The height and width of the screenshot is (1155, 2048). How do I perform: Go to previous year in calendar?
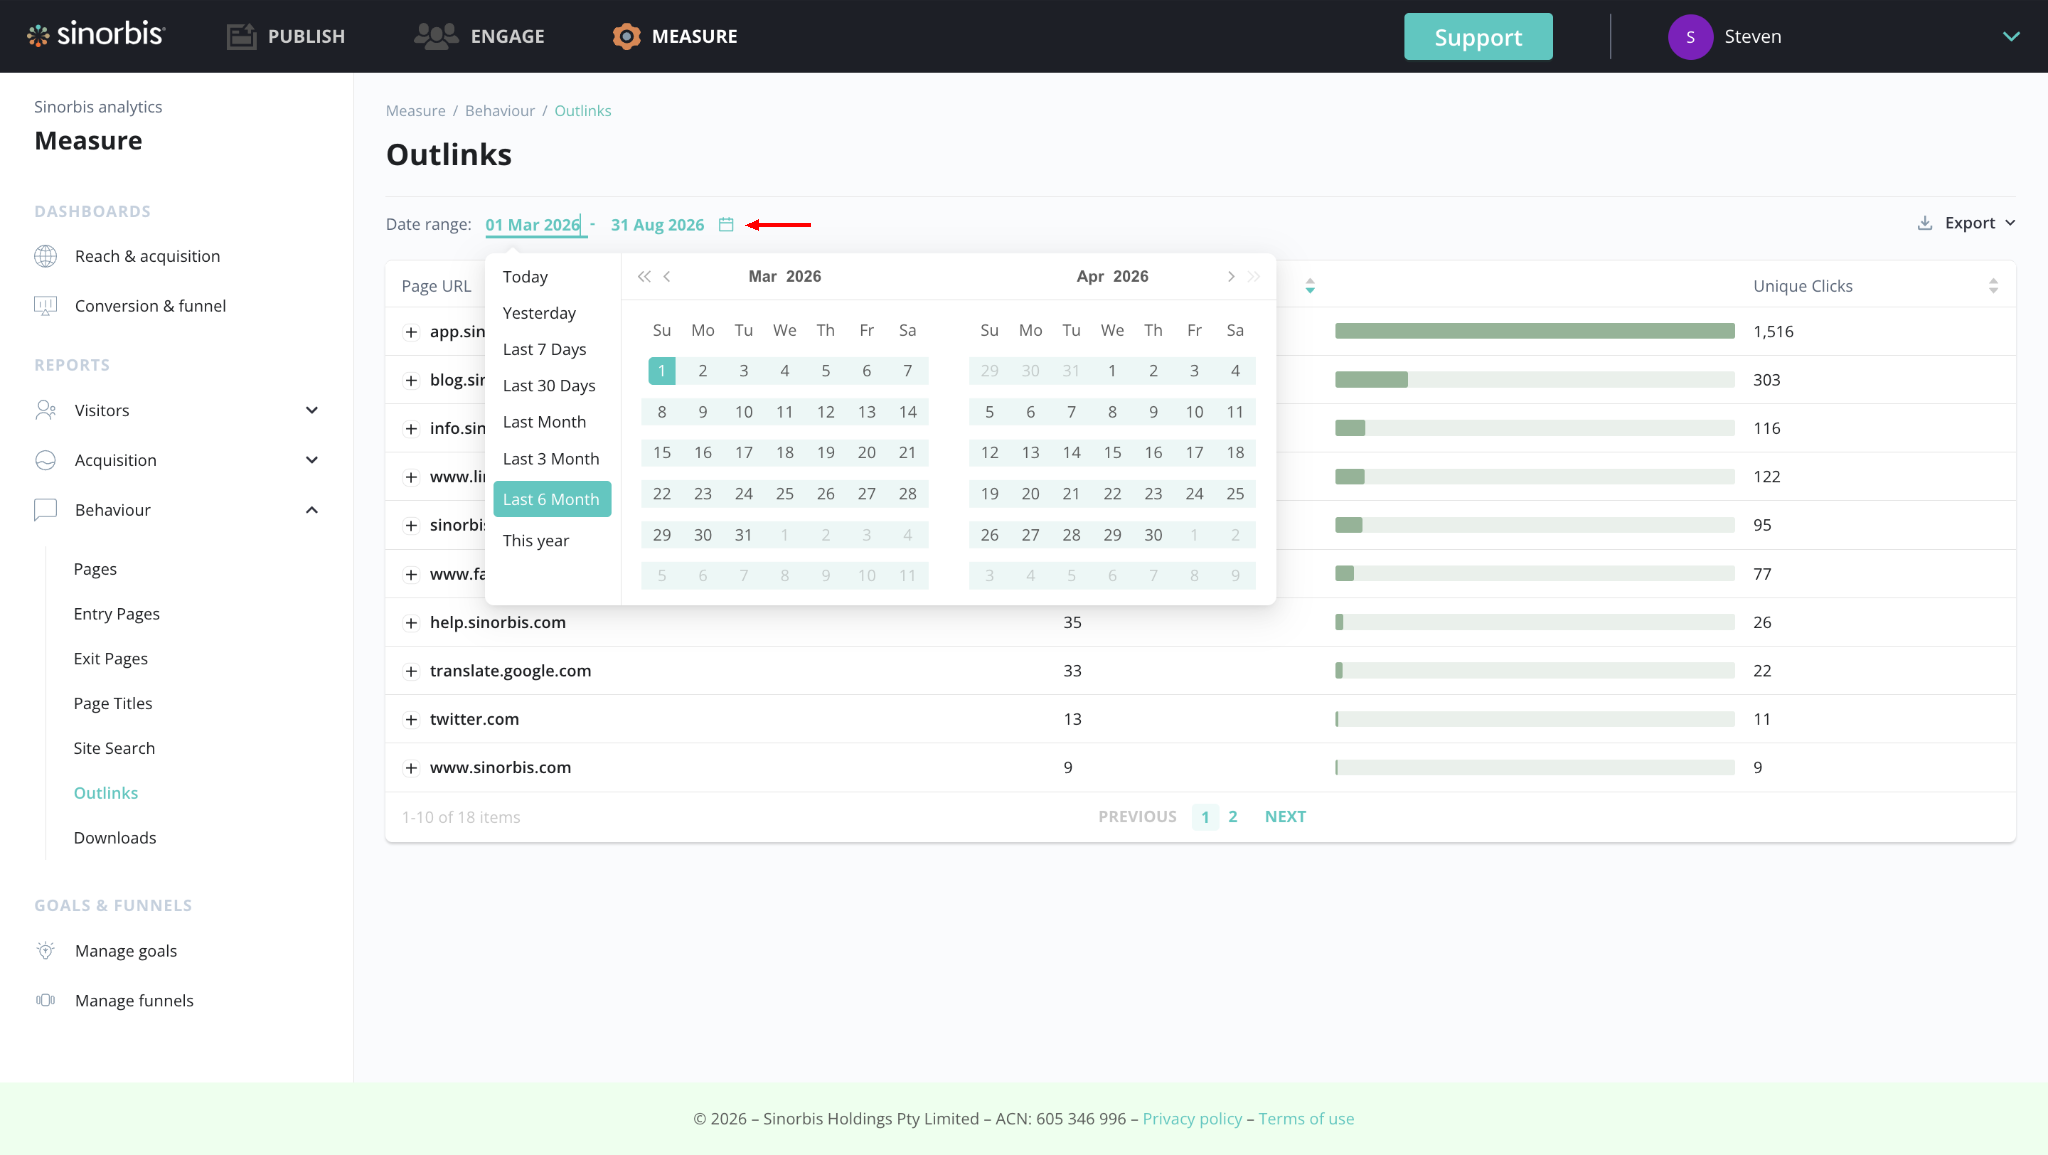pyautogui.click(x=644, y=277)
